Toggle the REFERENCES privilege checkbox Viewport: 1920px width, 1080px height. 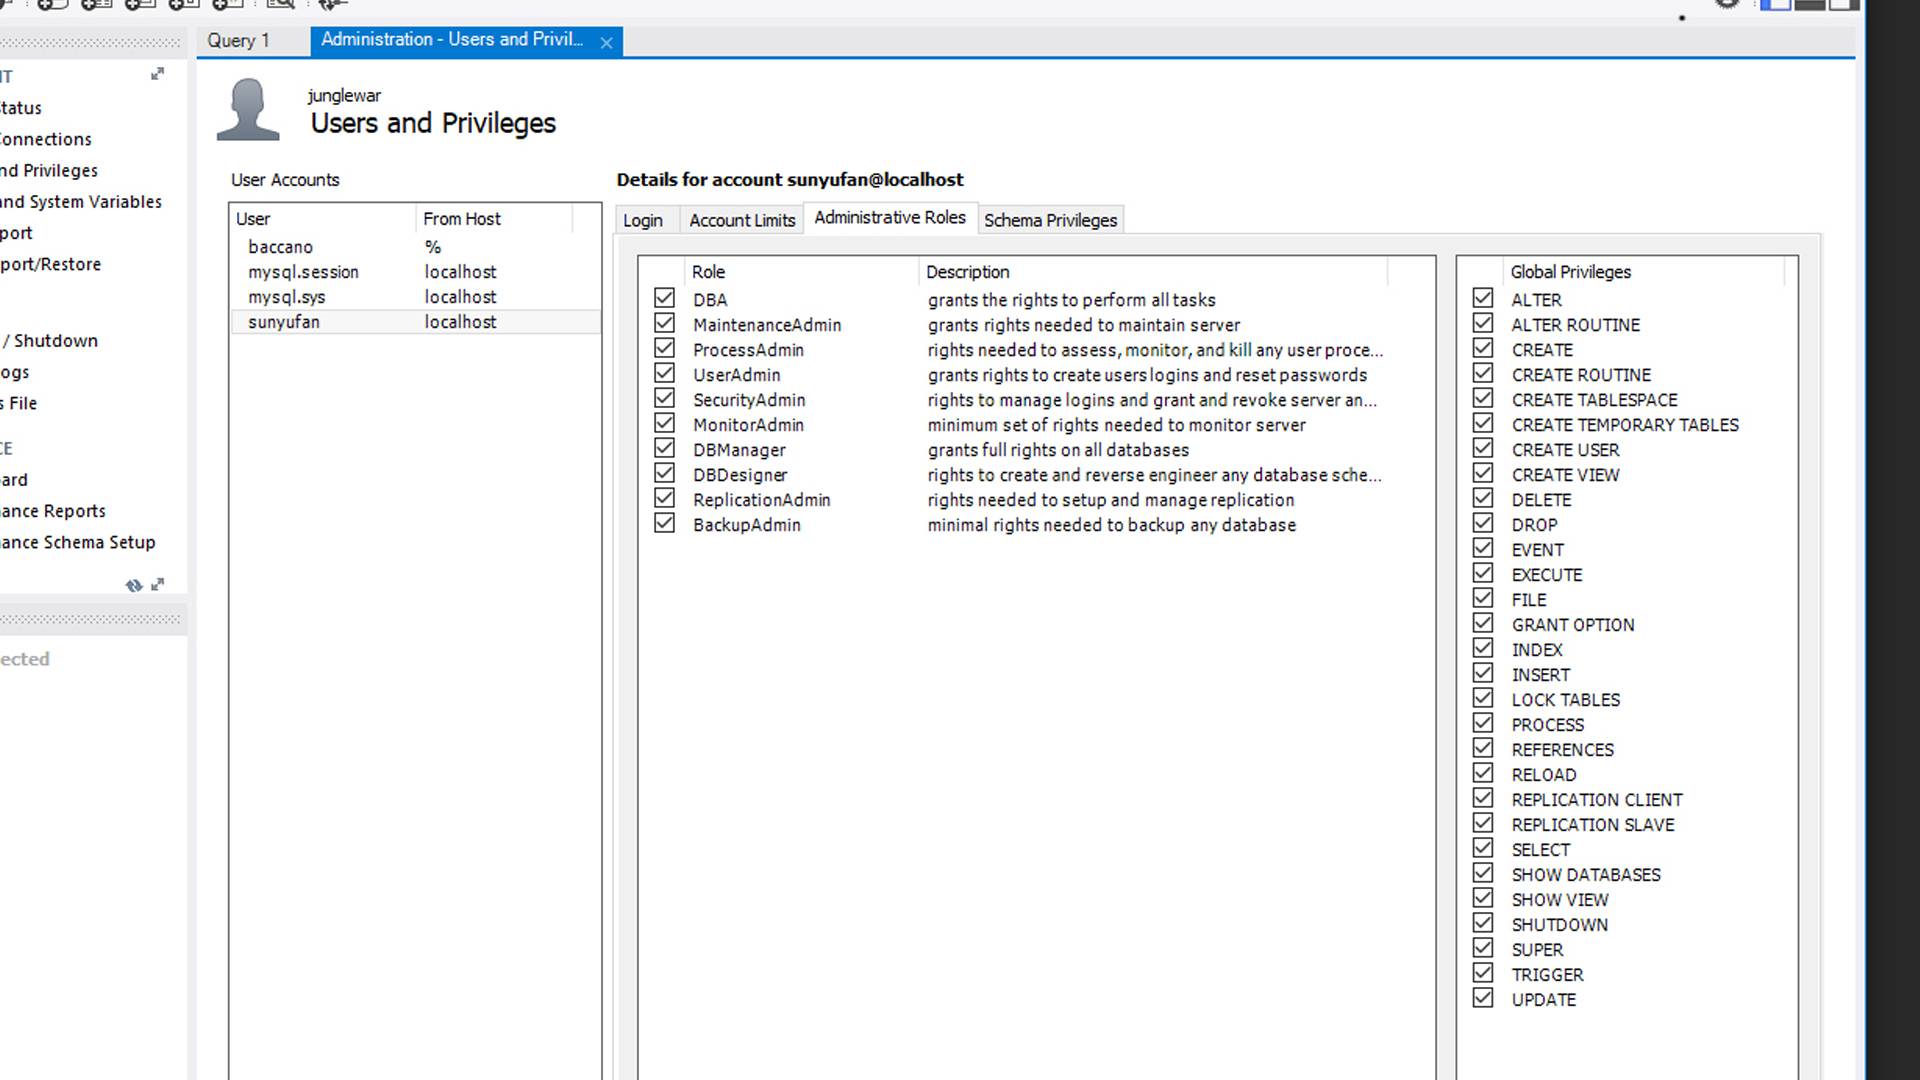click(1483, 748)
